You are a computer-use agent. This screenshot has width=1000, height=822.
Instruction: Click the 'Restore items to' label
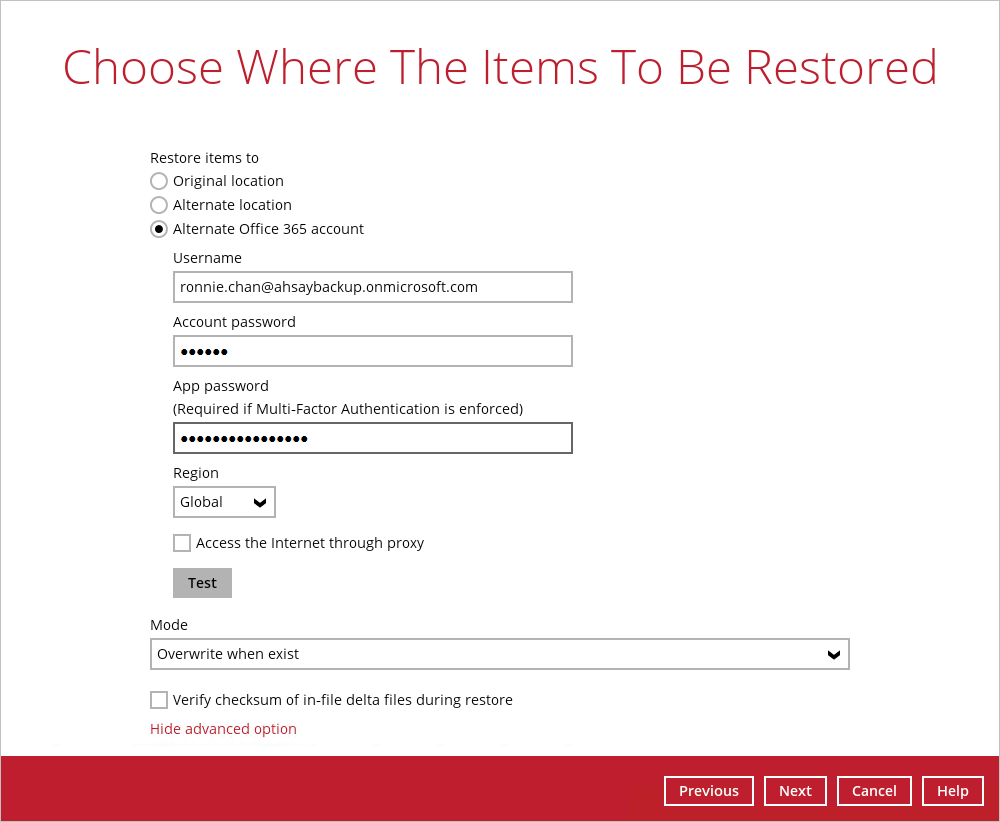tap(204, 158)
